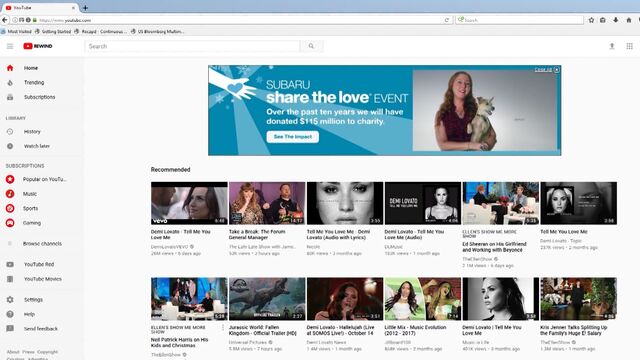The image size is (640, 360).
Task: Click the Send feedback icon
Action: click(x=10, y=329)
